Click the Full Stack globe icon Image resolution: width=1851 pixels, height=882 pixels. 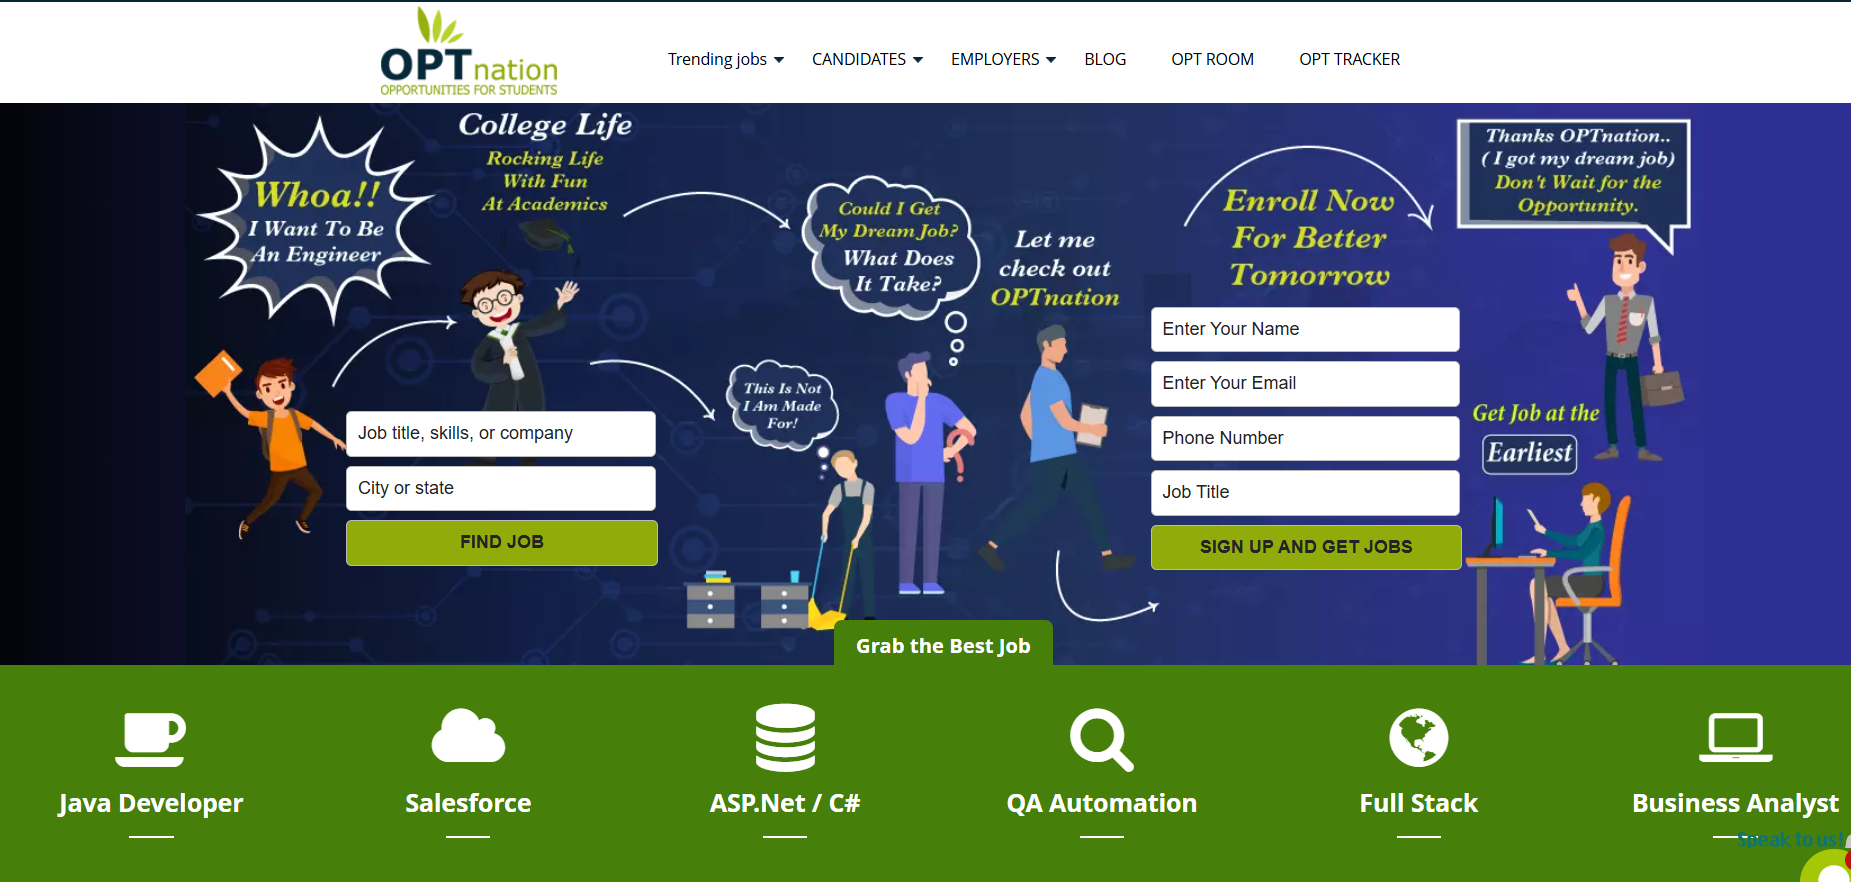[1418, 738]
